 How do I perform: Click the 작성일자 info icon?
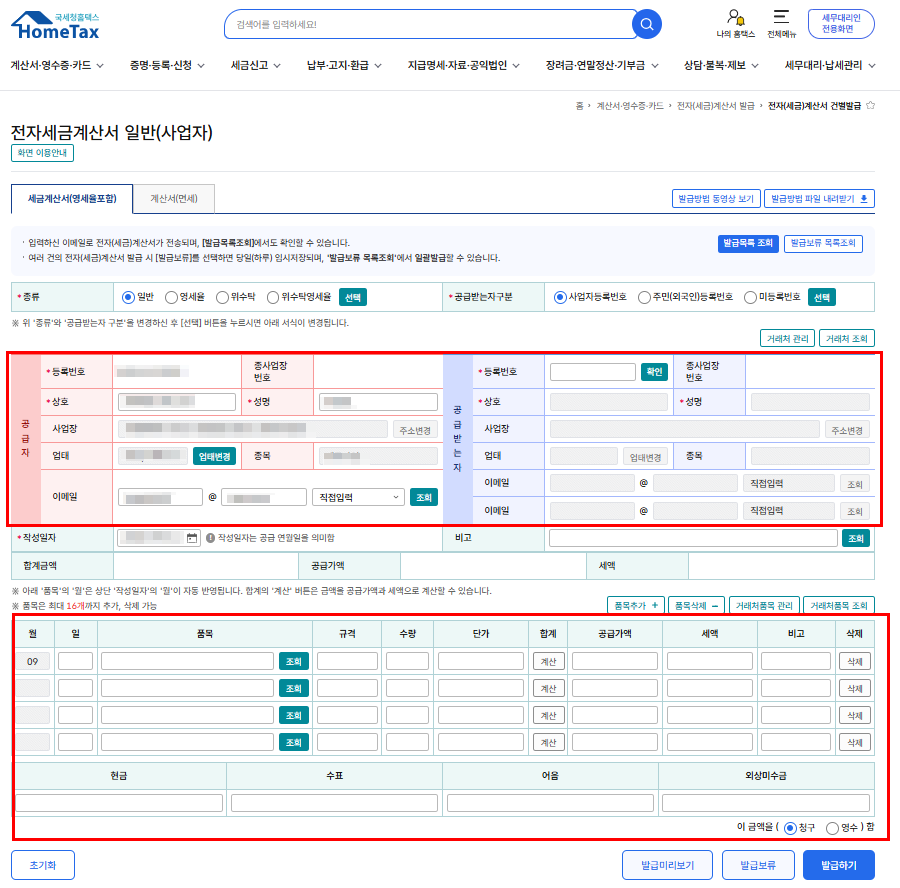pyautogui.click(x=211, y=538)
